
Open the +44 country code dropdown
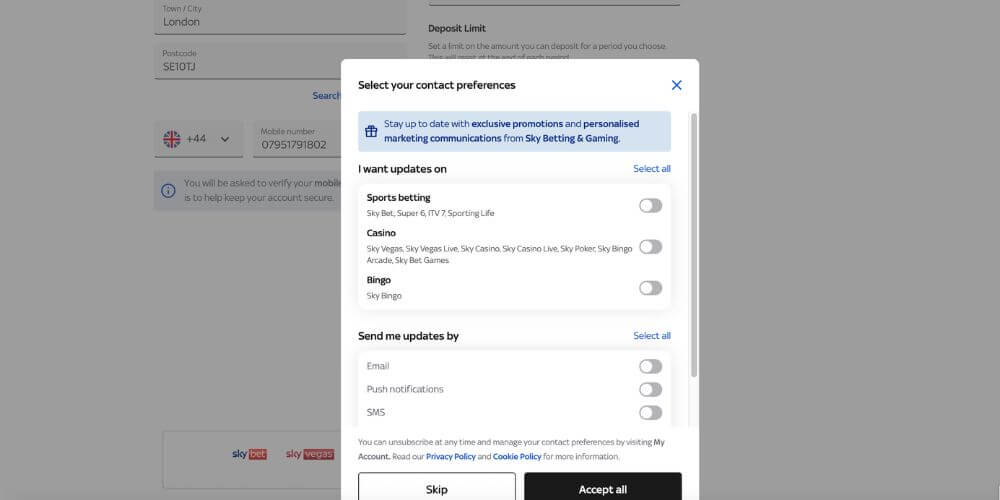coord(224,139)
